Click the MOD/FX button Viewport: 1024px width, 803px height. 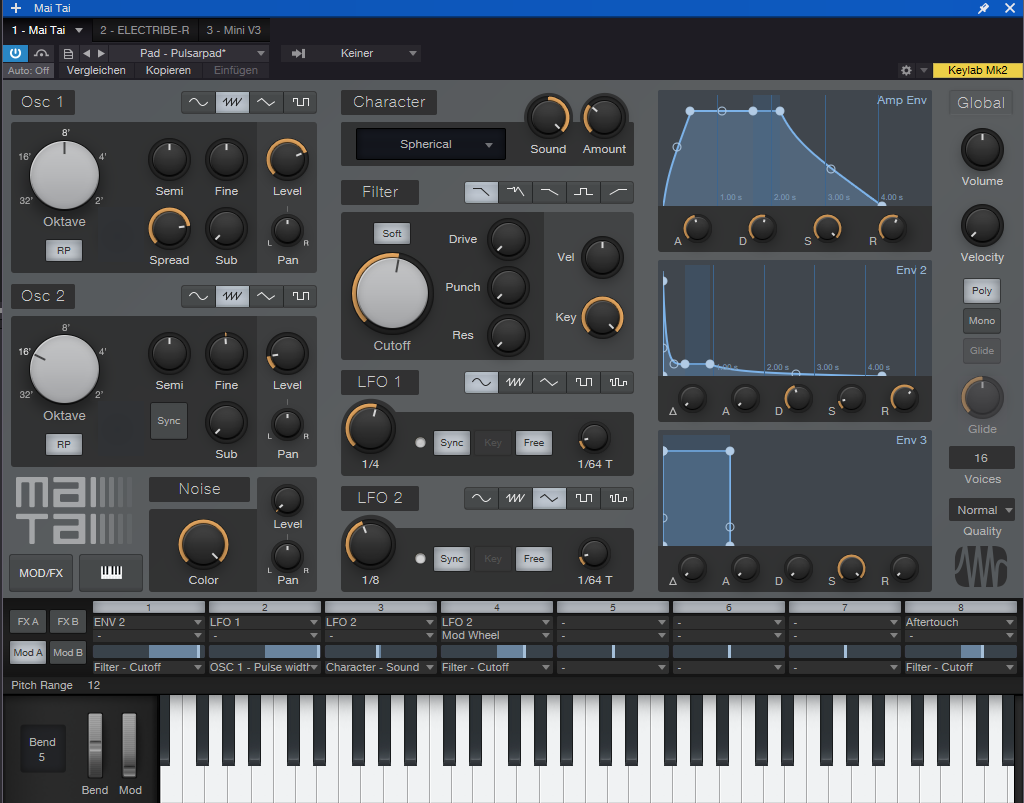[x=41, y=573]
